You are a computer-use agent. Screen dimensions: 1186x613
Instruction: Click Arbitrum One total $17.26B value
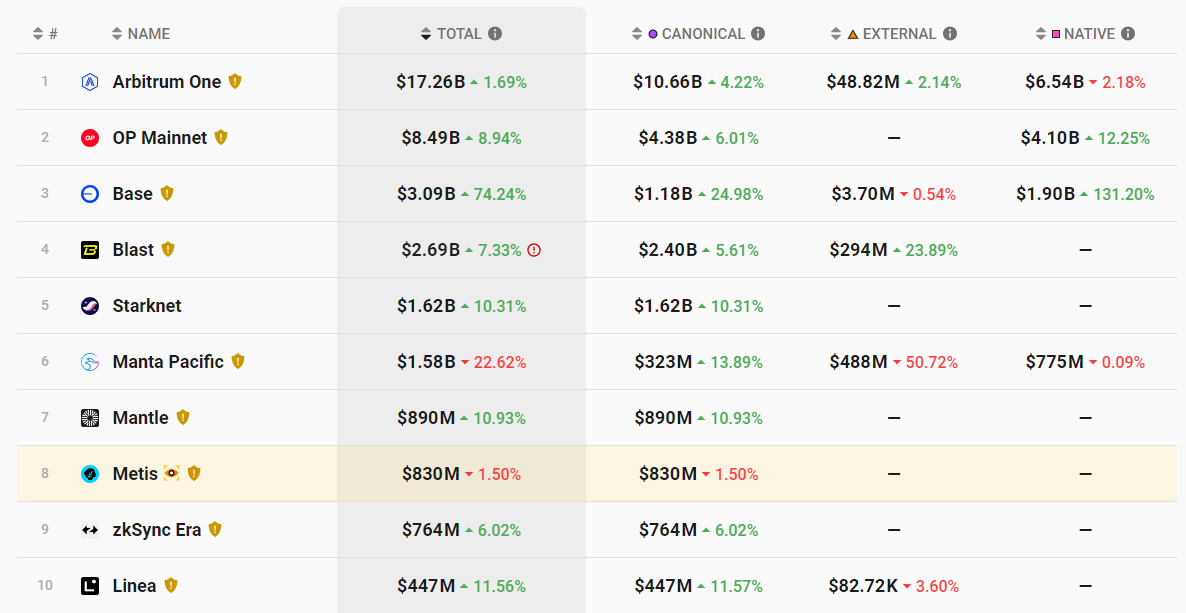430,82
